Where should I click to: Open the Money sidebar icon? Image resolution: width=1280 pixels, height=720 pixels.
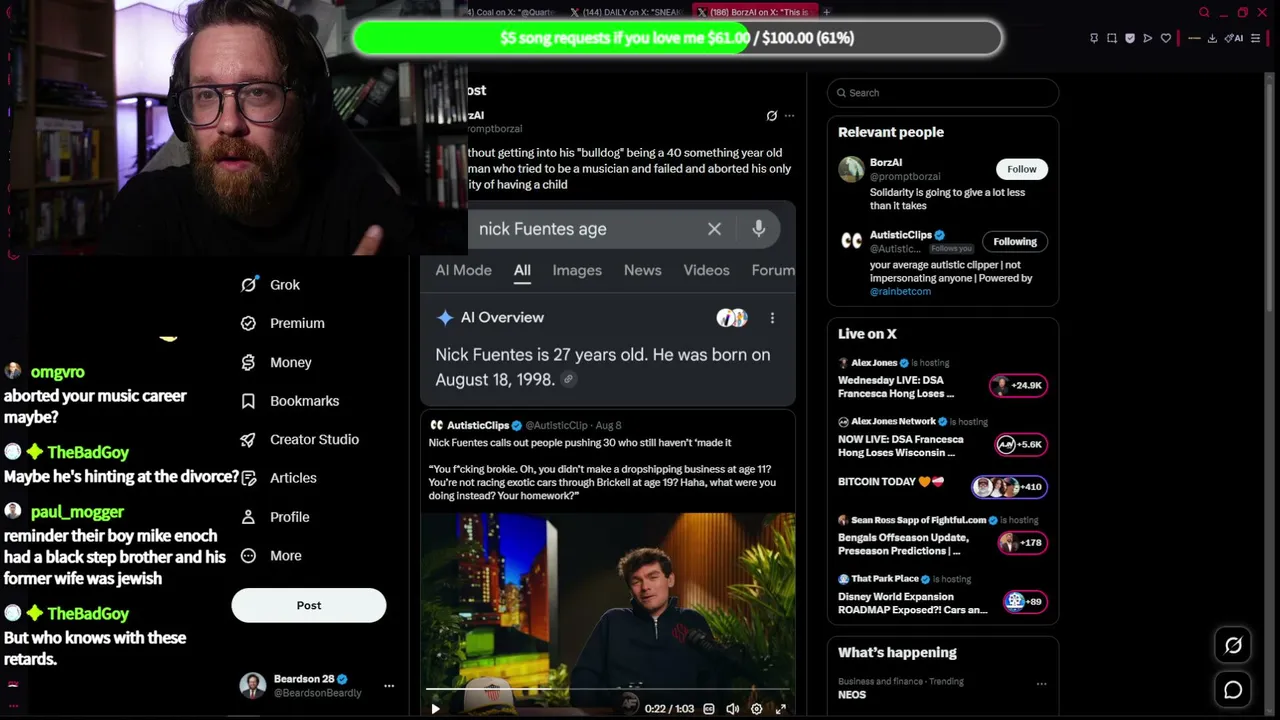pyautogui.click(x=249, y=362)
